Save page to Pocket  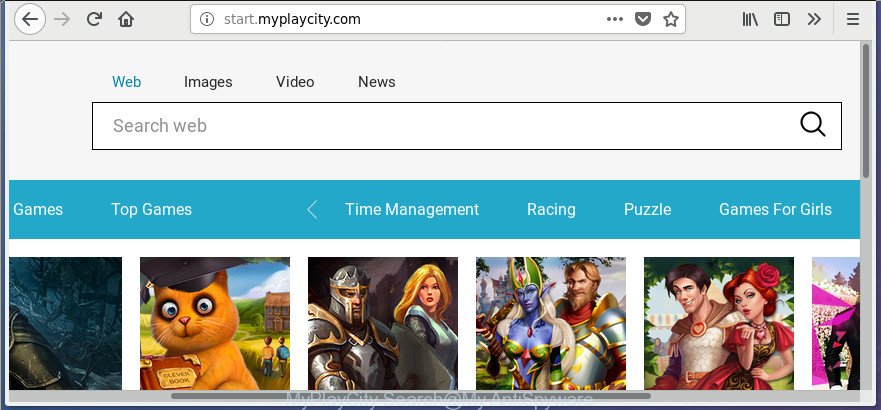pyautogui.click(x=642, y=19)
